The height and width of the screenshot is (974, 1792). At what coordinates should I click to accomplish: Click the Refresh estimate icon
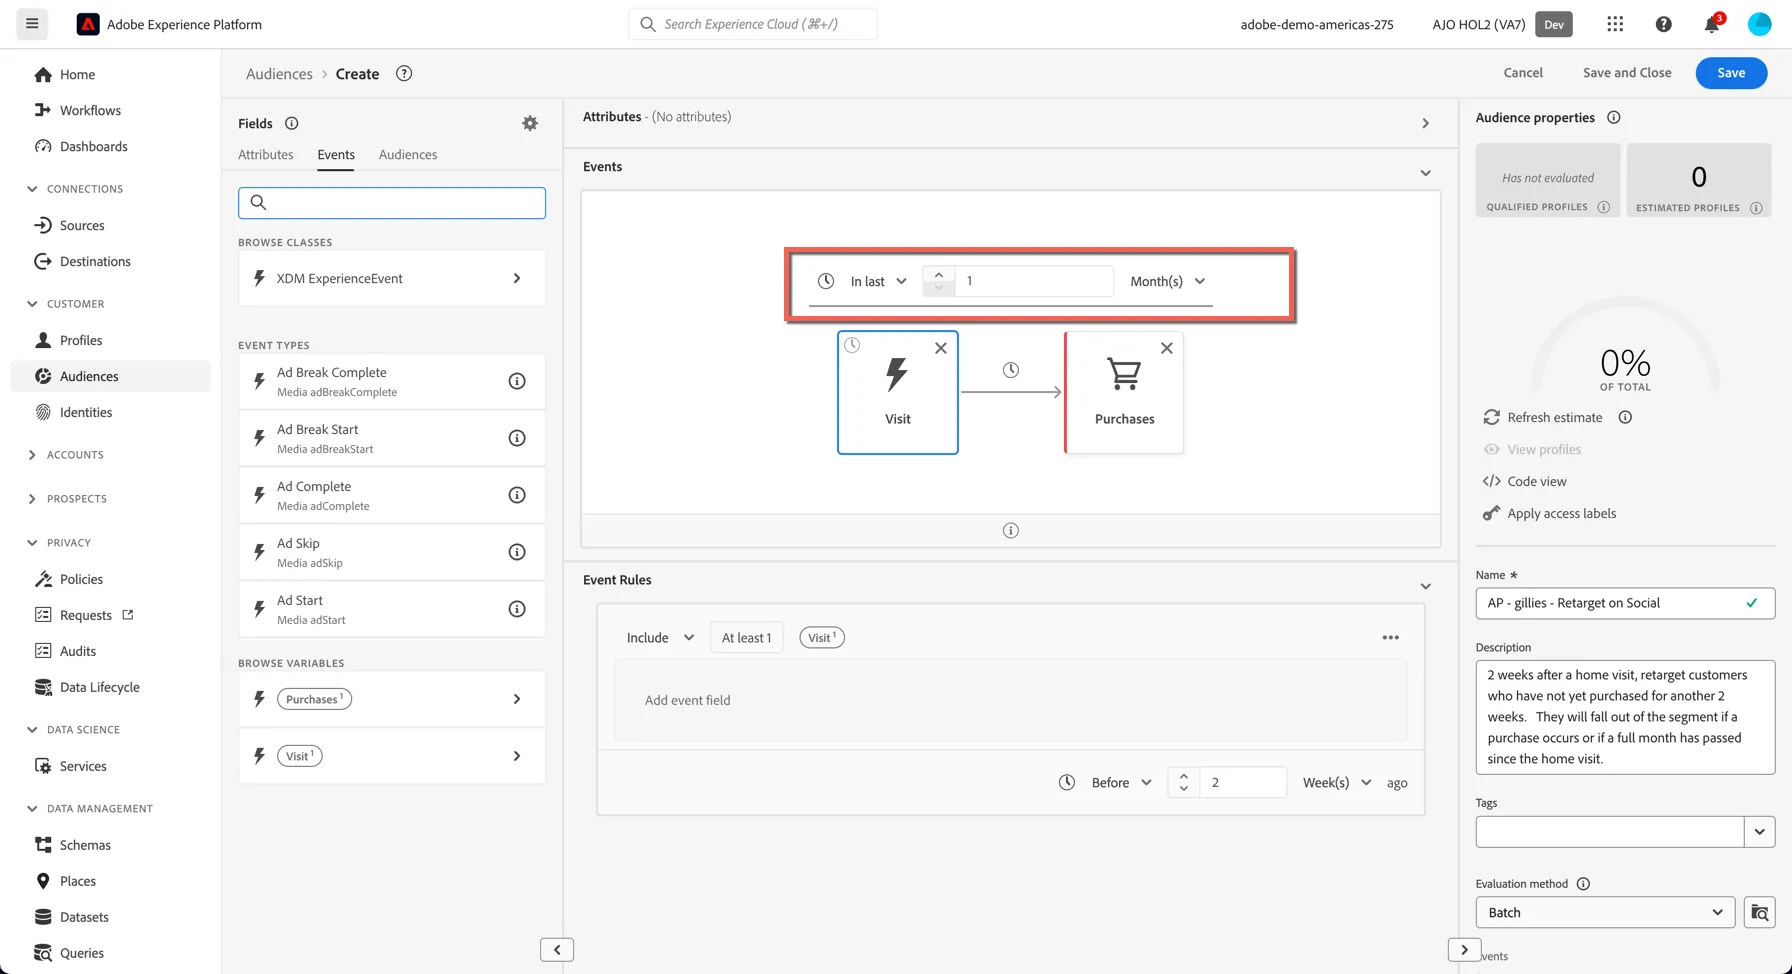click(x=1491, y=417)
